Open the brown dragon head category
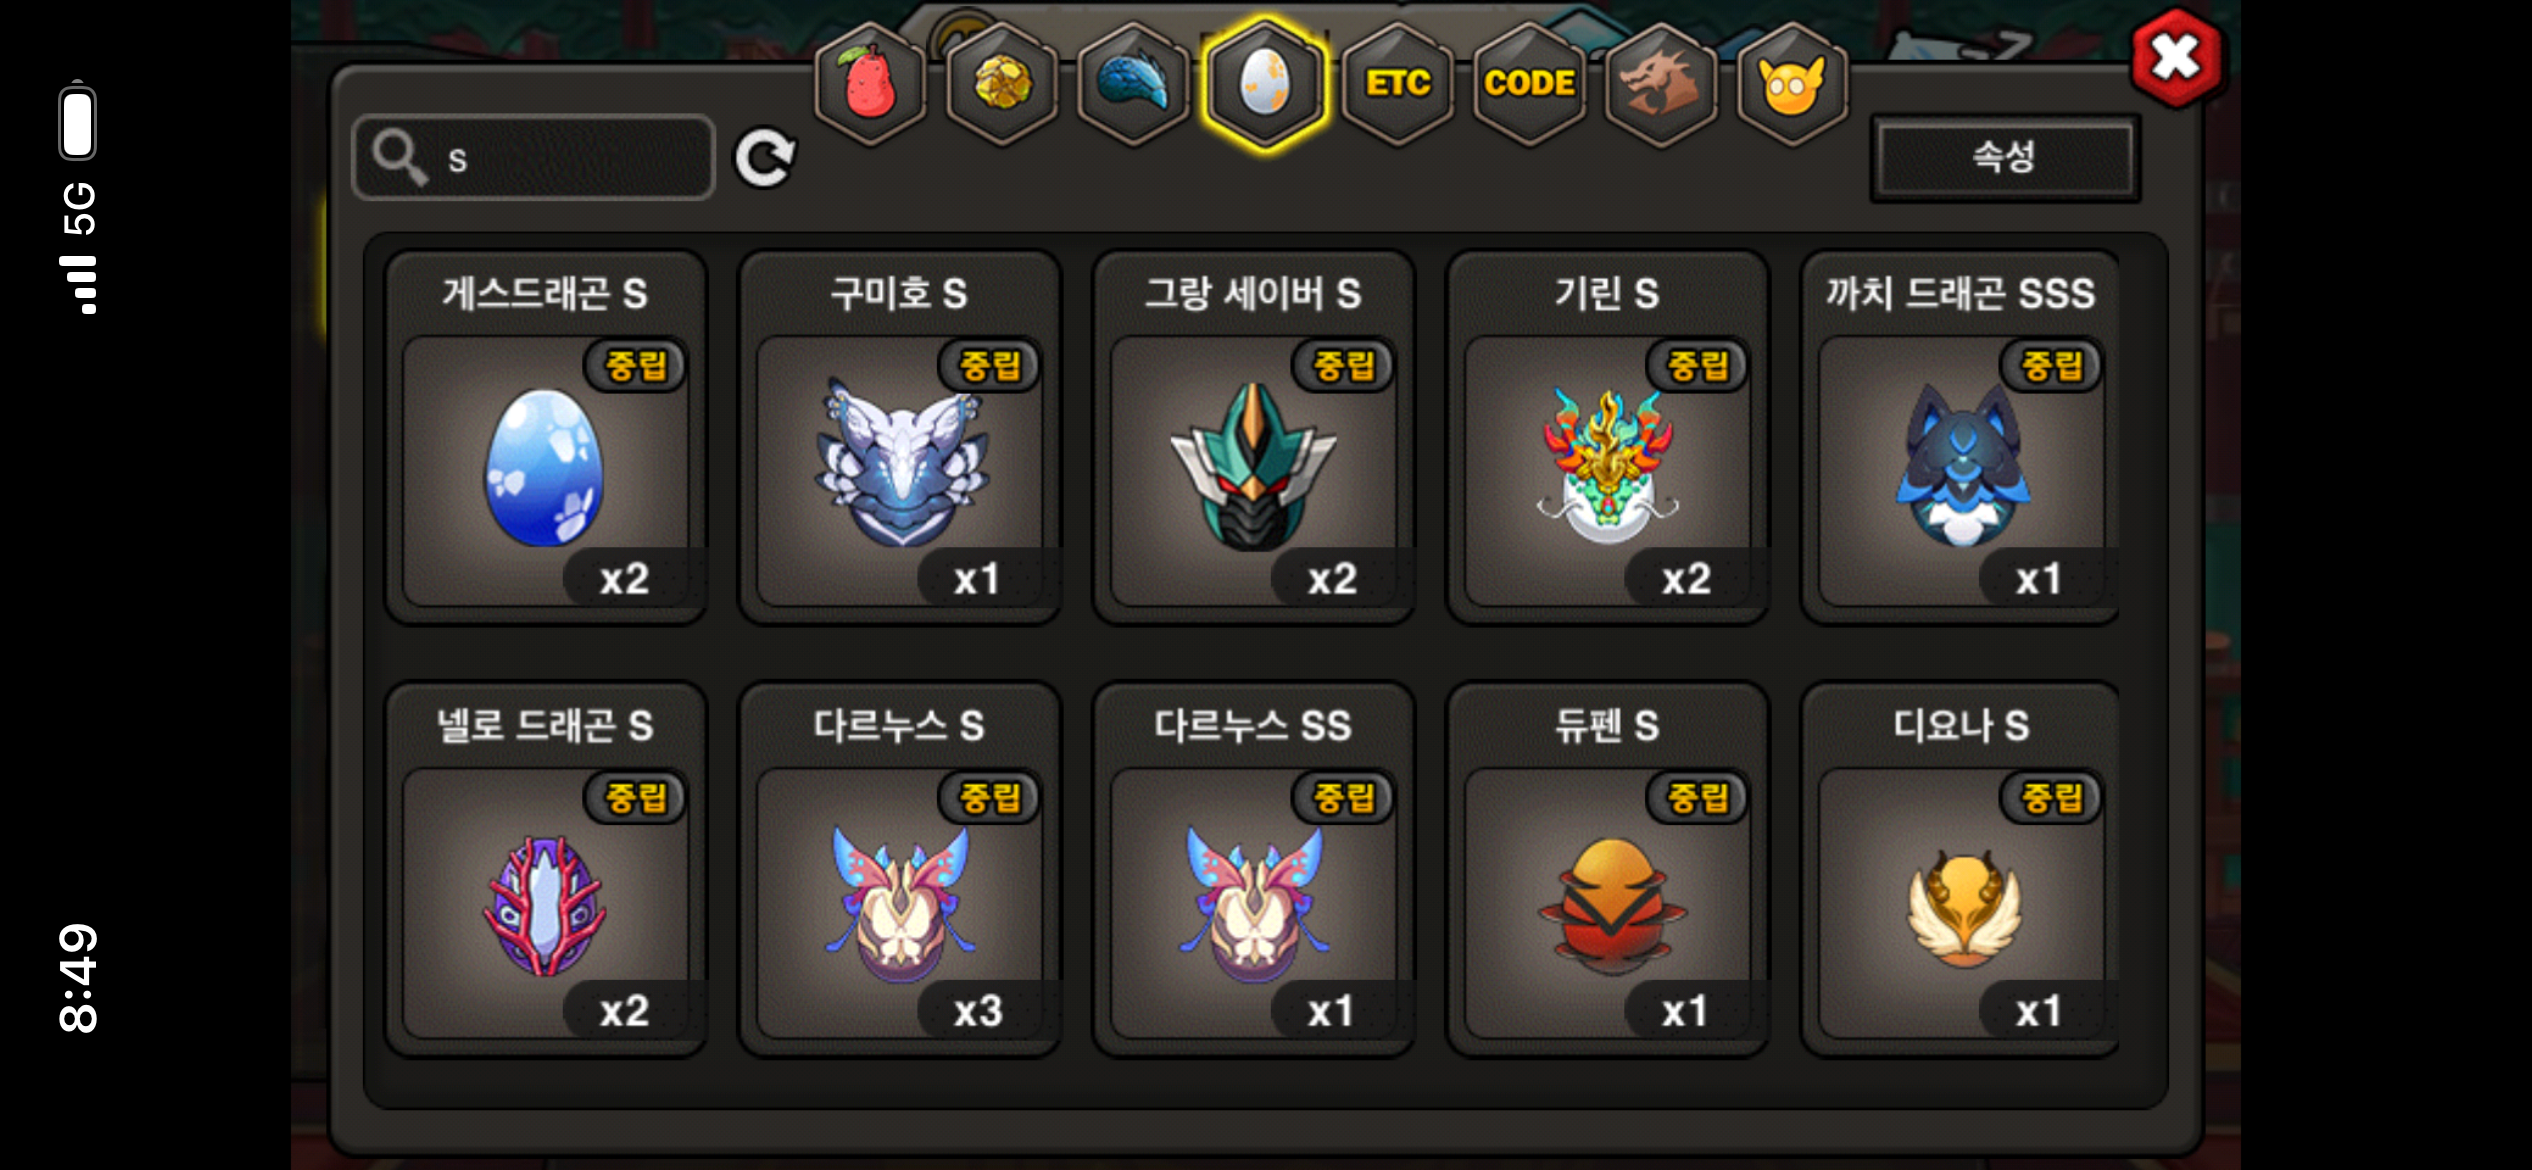The height and width of the screenshot is (1170, 2532). pyautogui.click(x=1661, y=84)
